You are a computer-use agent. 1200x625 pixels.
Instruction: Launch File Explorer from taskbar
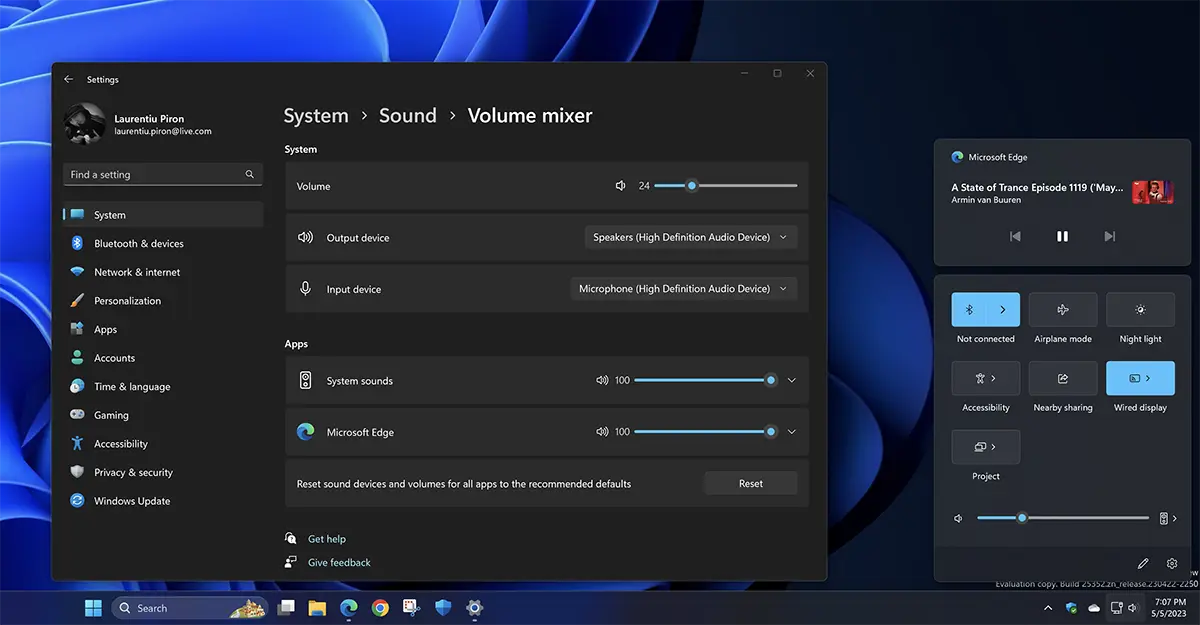[x=317, y=607]
